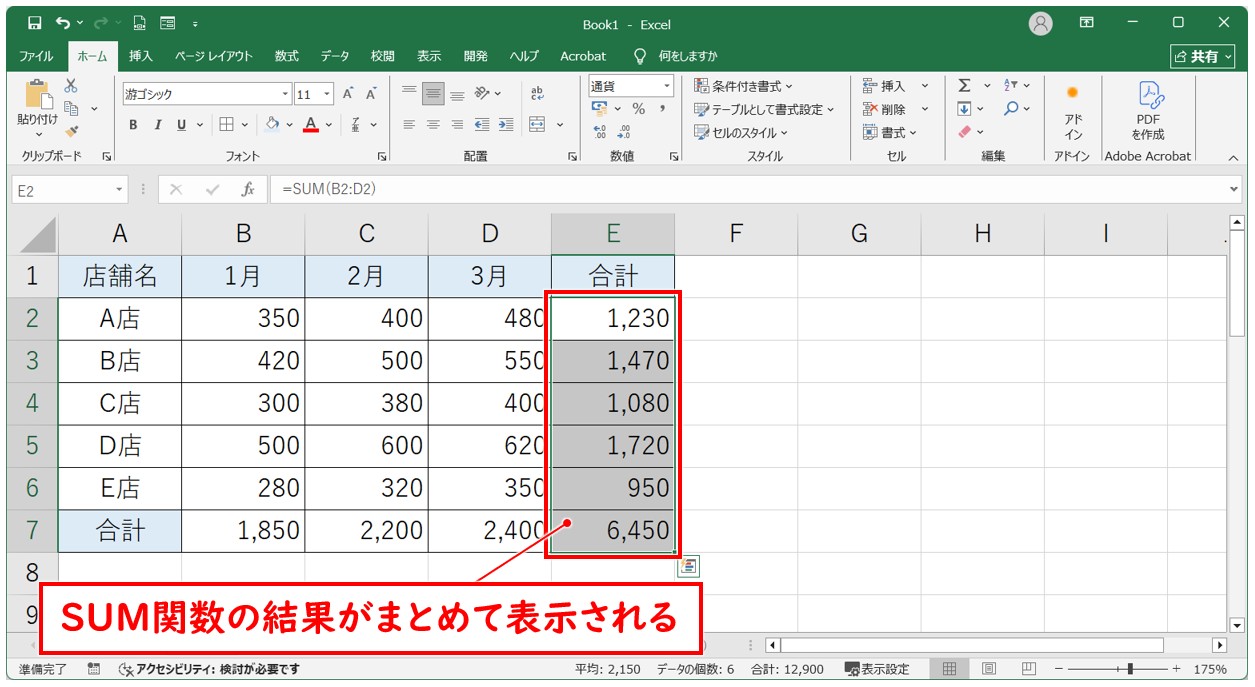Toggle Bottom Align

[x=457, y=94]
